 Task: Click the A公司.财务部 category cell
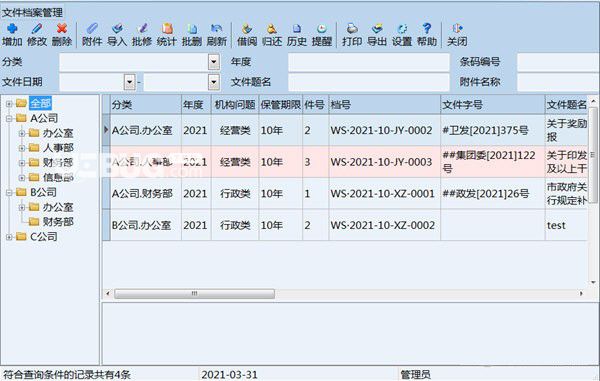(x=145, y=194)
